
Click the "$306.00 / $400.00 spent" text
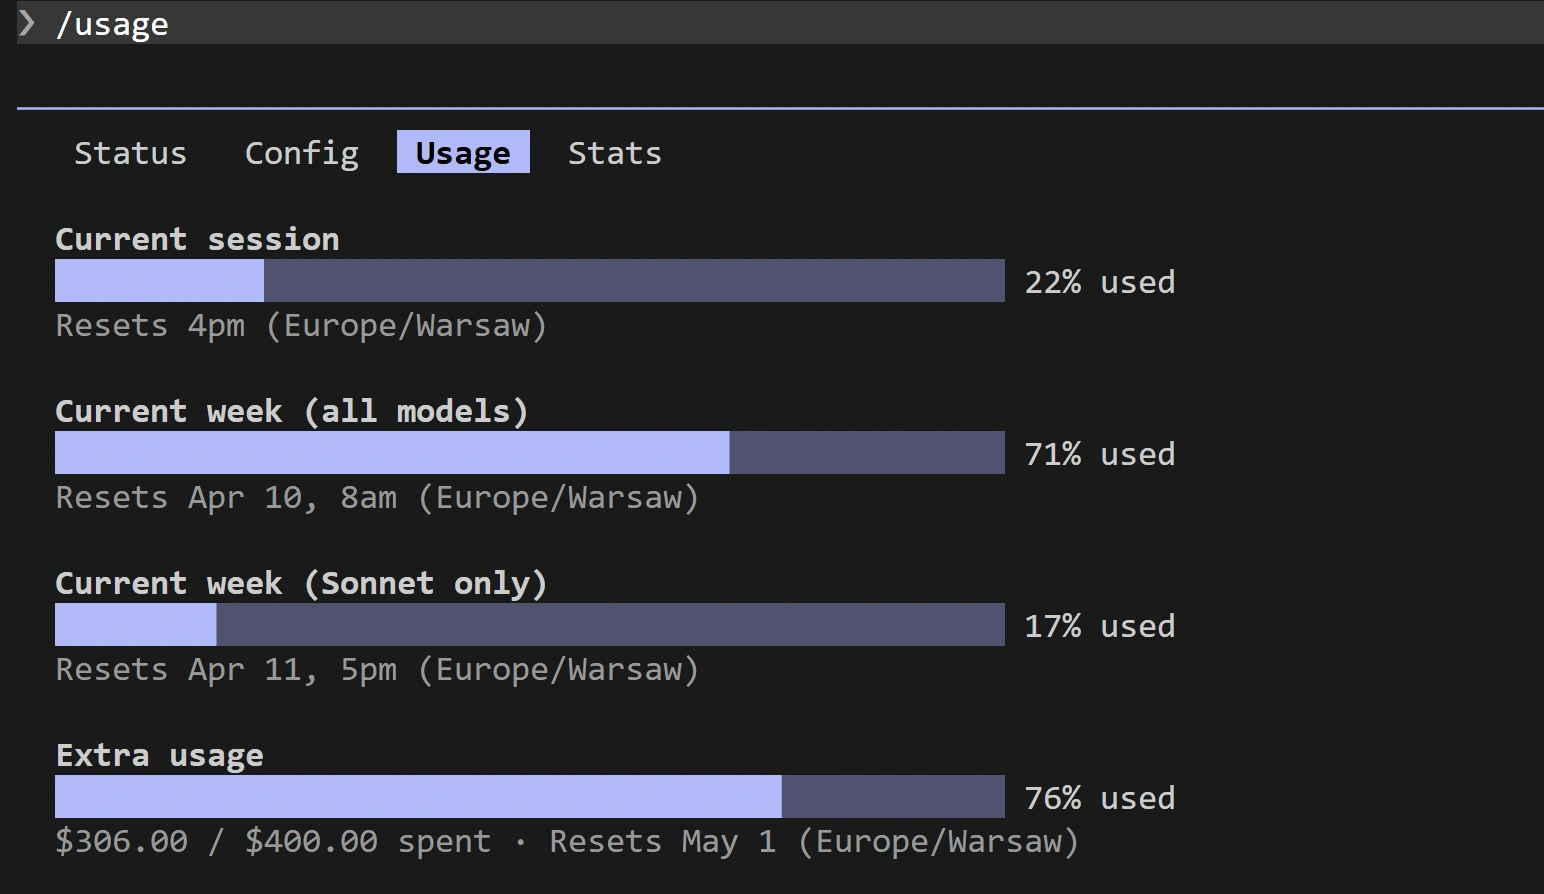273,841
